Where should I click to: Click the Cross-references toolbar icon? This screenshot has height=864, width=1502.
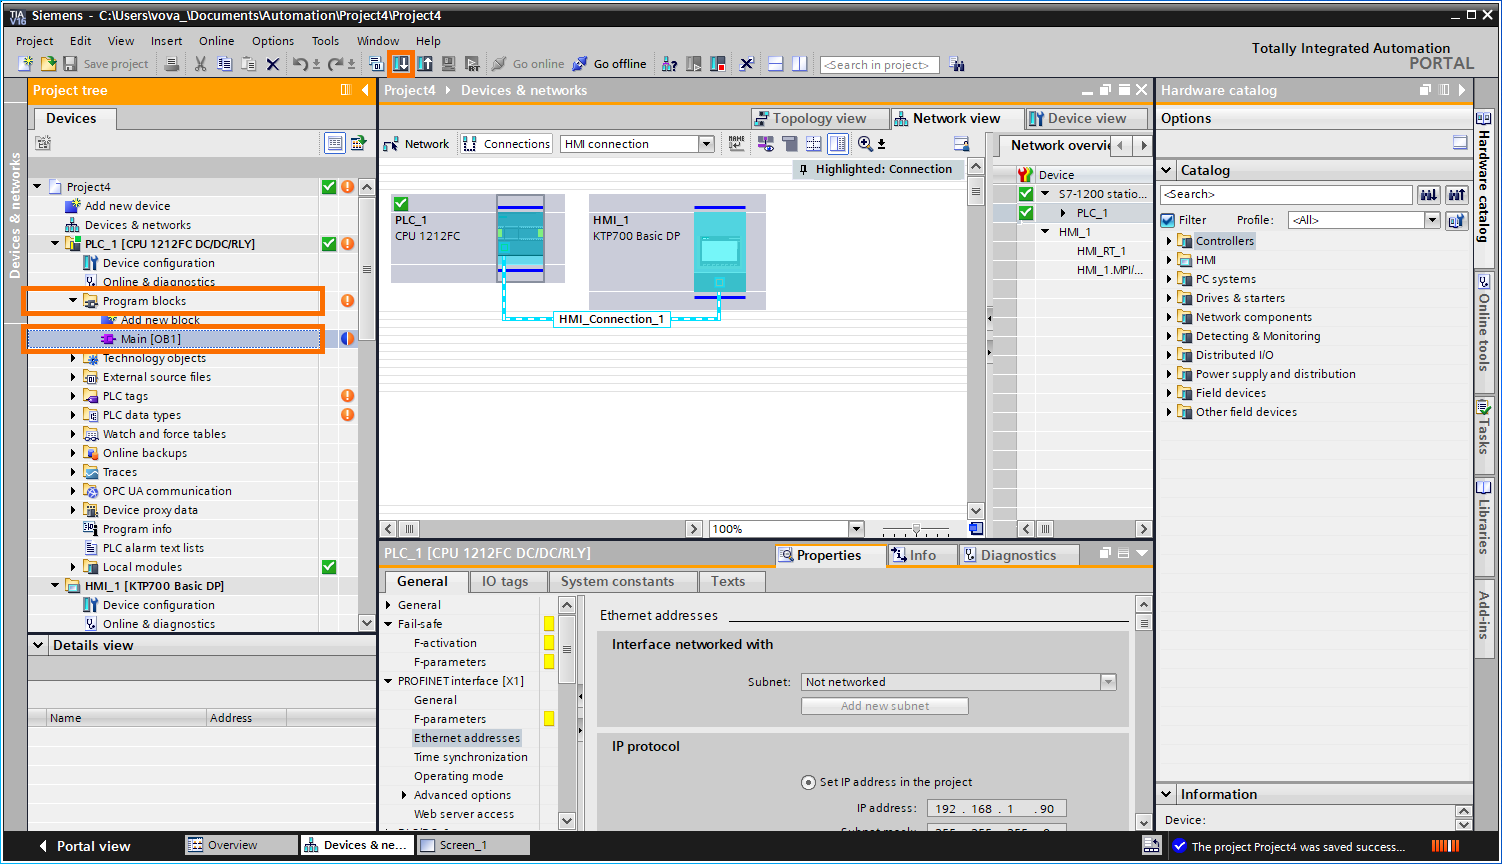pyautogui.click(x=746, y=64)
